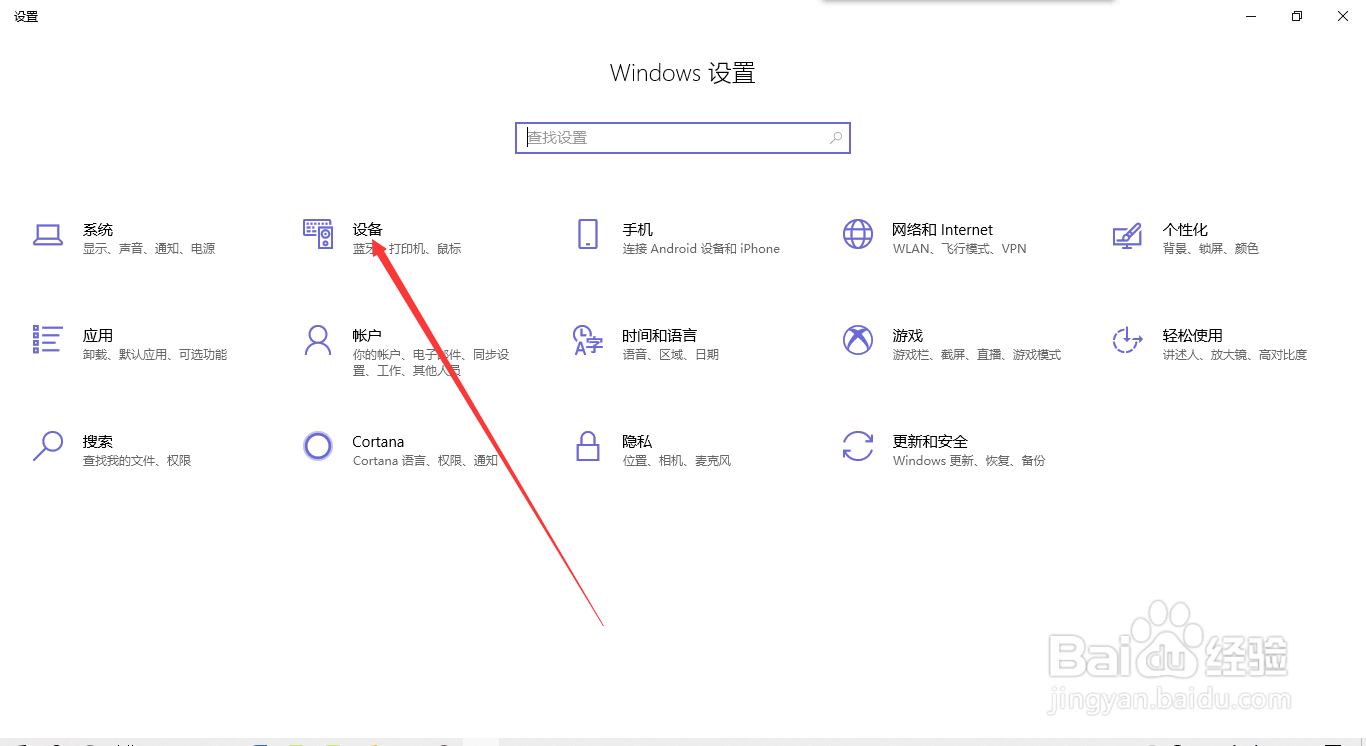This screenshot has height=746, width=1366.
Task: Select the 更新和安全 category title
Action: tap(930, 441)
